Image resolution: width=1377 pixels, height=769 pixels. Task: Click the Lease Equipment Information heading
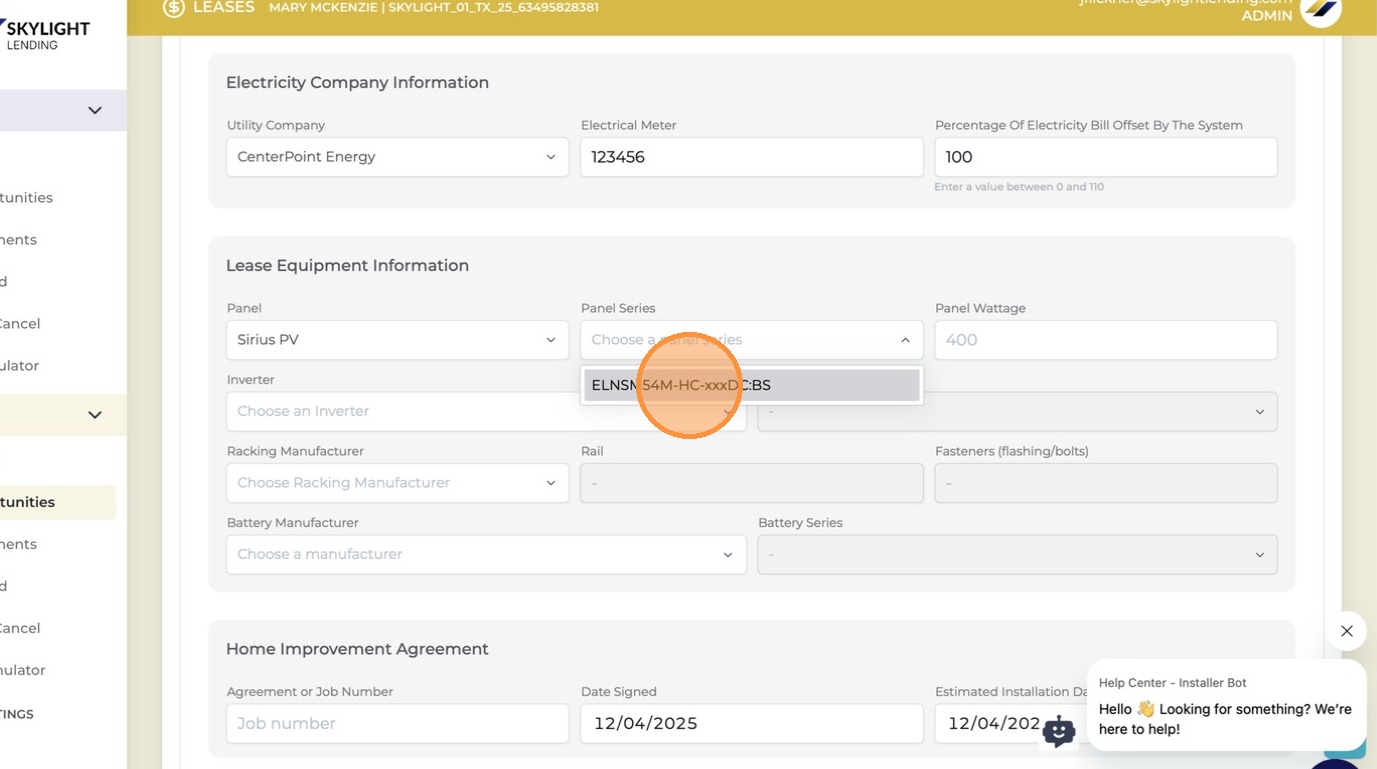click(x=347, y=266)
